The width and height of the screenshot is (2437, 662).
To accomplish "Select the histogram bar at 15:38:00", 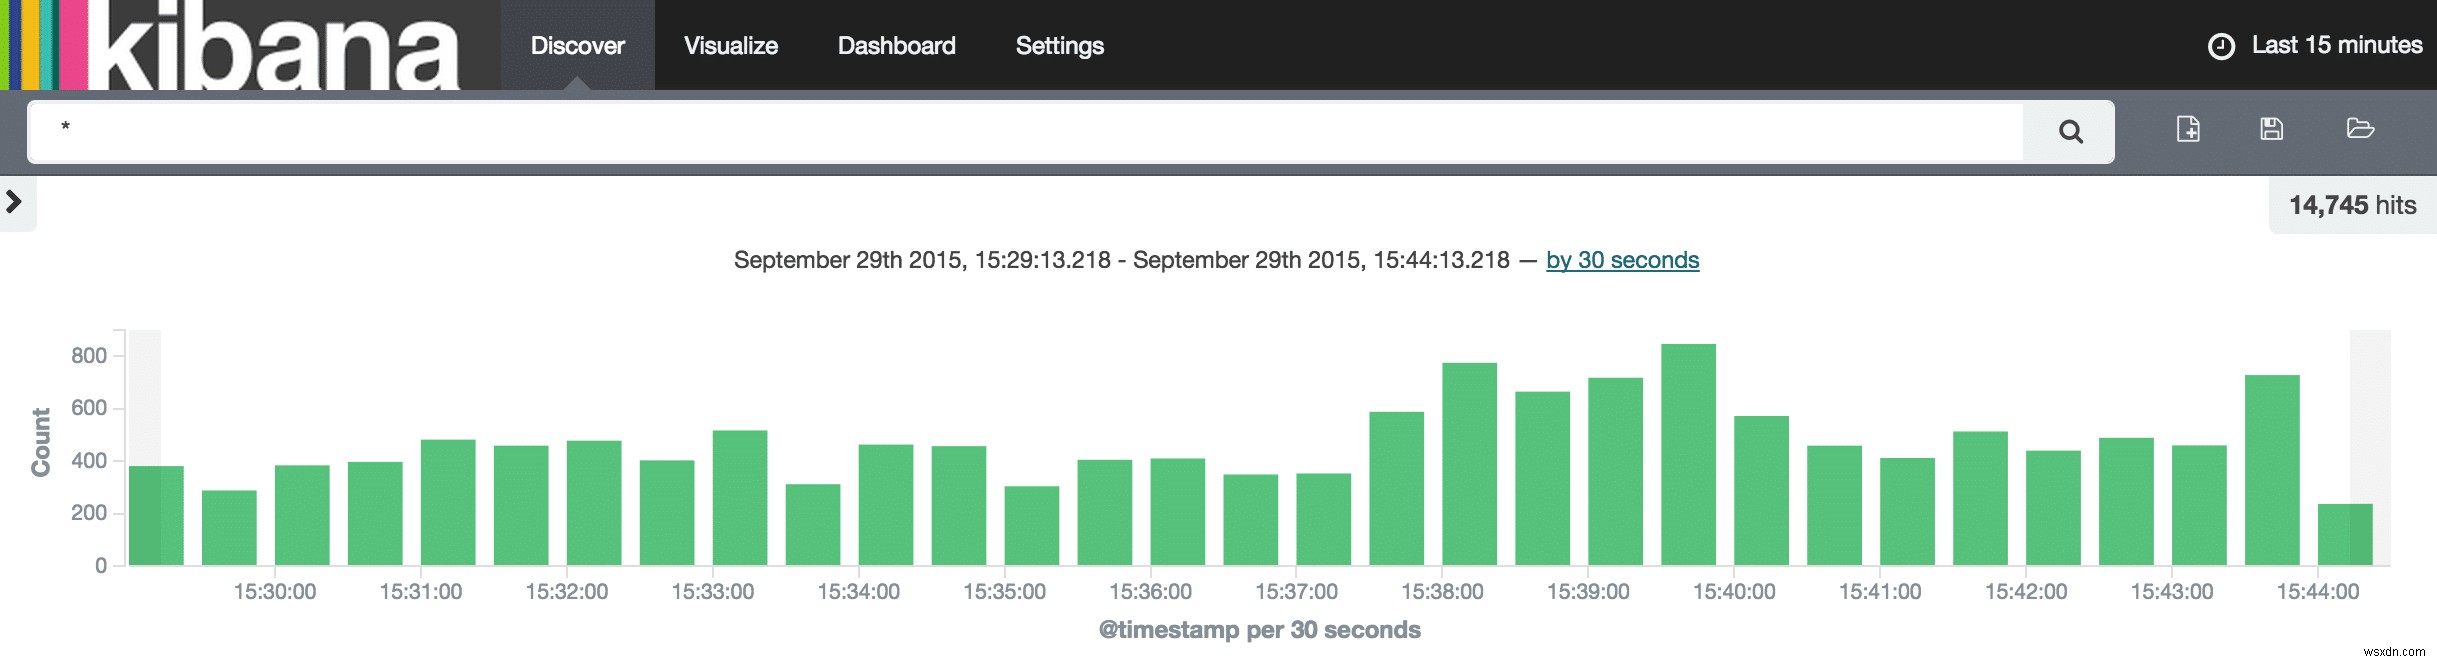I will click(1469, 464).
